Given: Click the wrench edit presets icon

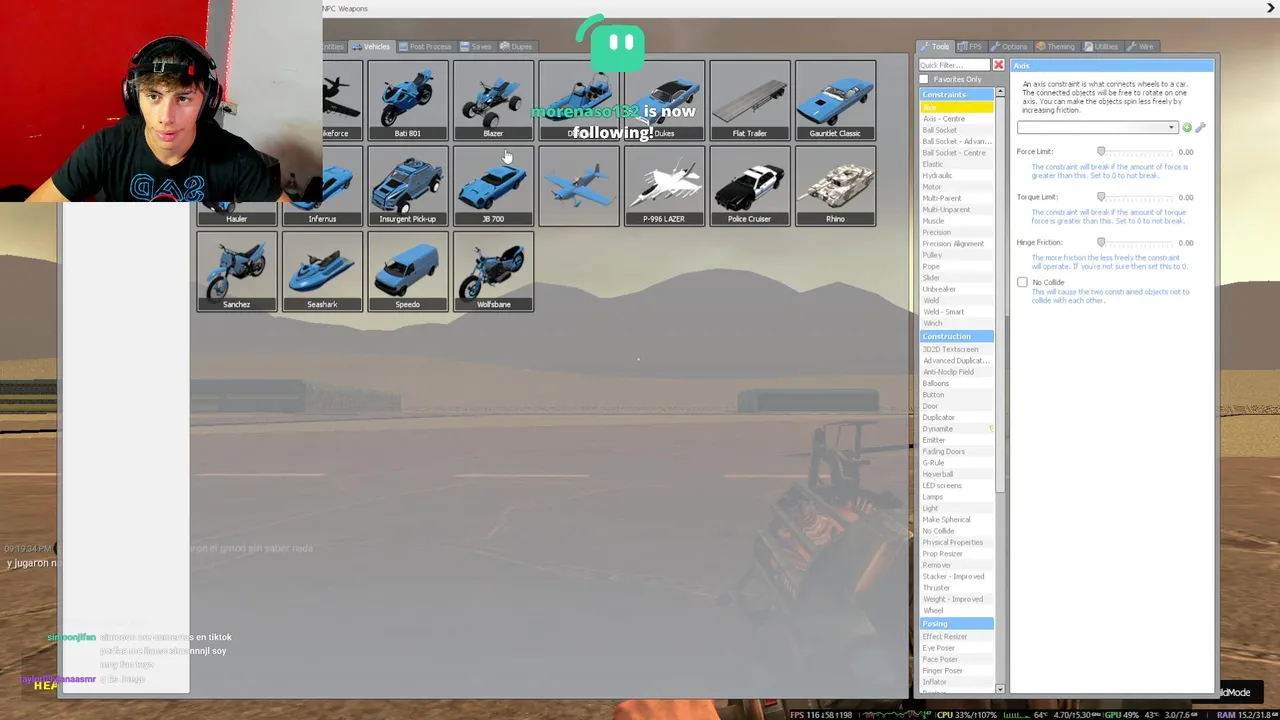Looking at the screenshot, I should pos(1200,127).
